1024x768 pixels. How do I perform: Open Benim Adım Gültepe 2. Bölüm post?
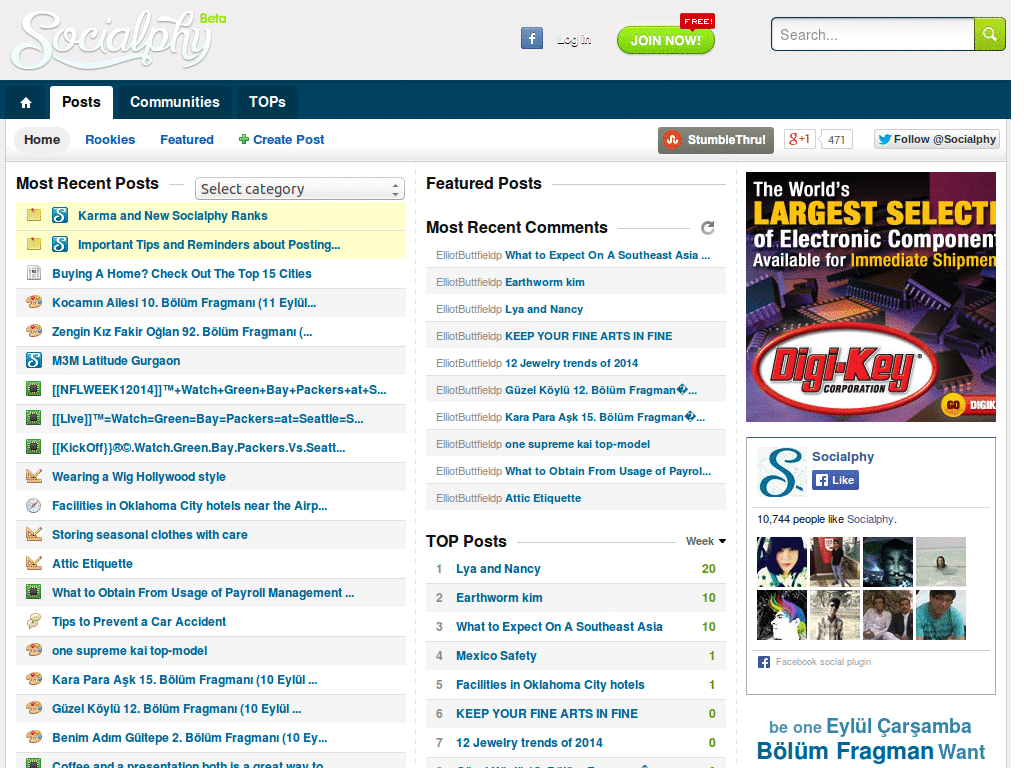click(189, 737)
